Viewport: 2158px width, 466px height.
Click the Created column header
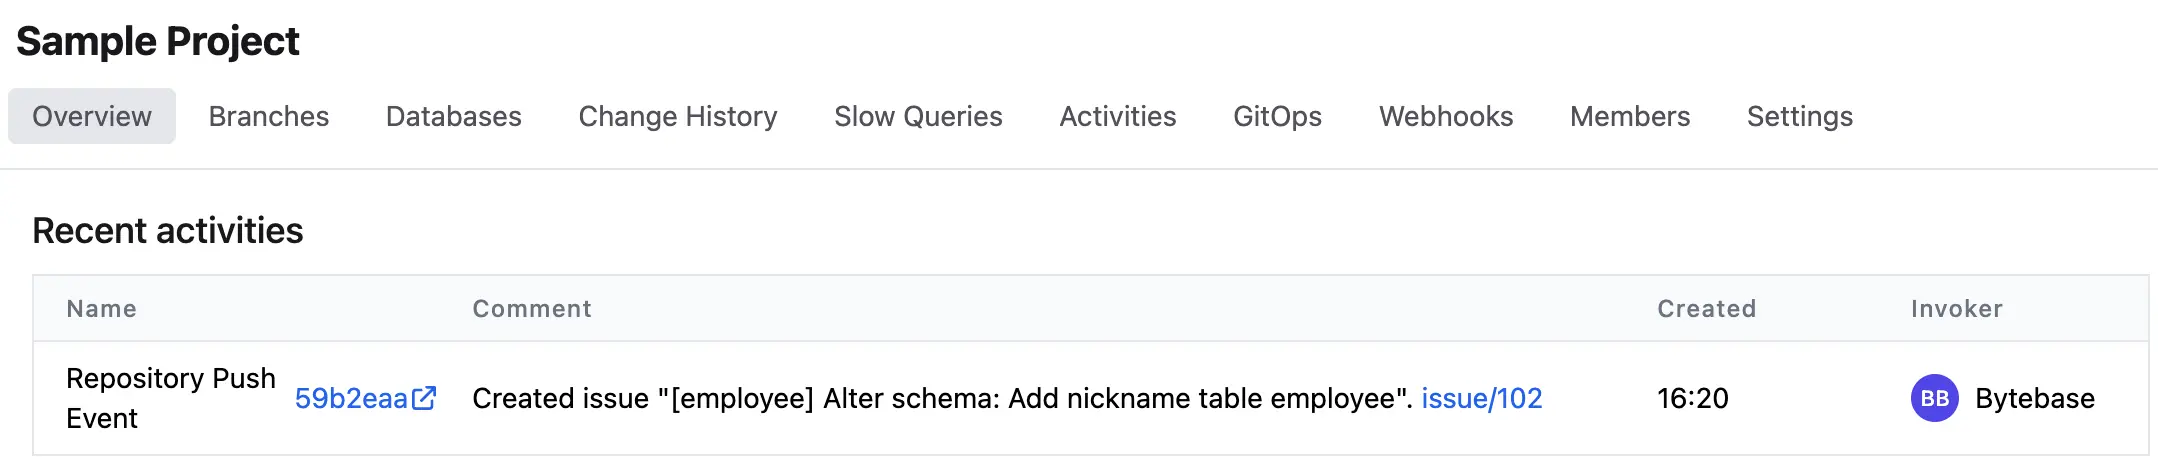point(1707,309)
